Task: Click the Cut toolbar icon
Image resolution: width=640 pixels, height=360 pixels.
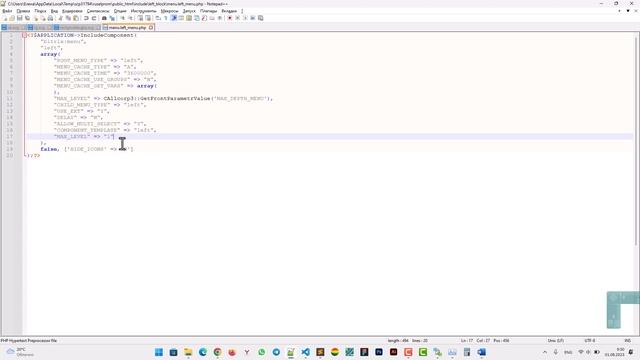Action: point(61,18)
